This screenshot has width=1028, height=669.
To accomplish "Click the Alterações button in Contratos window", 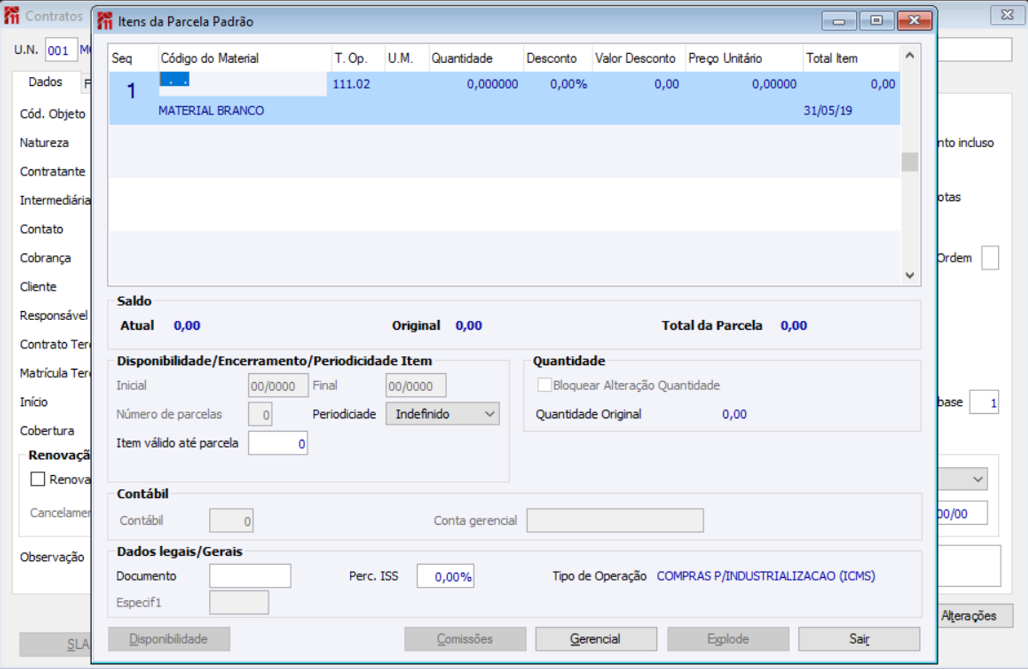I will pos(975,616).
